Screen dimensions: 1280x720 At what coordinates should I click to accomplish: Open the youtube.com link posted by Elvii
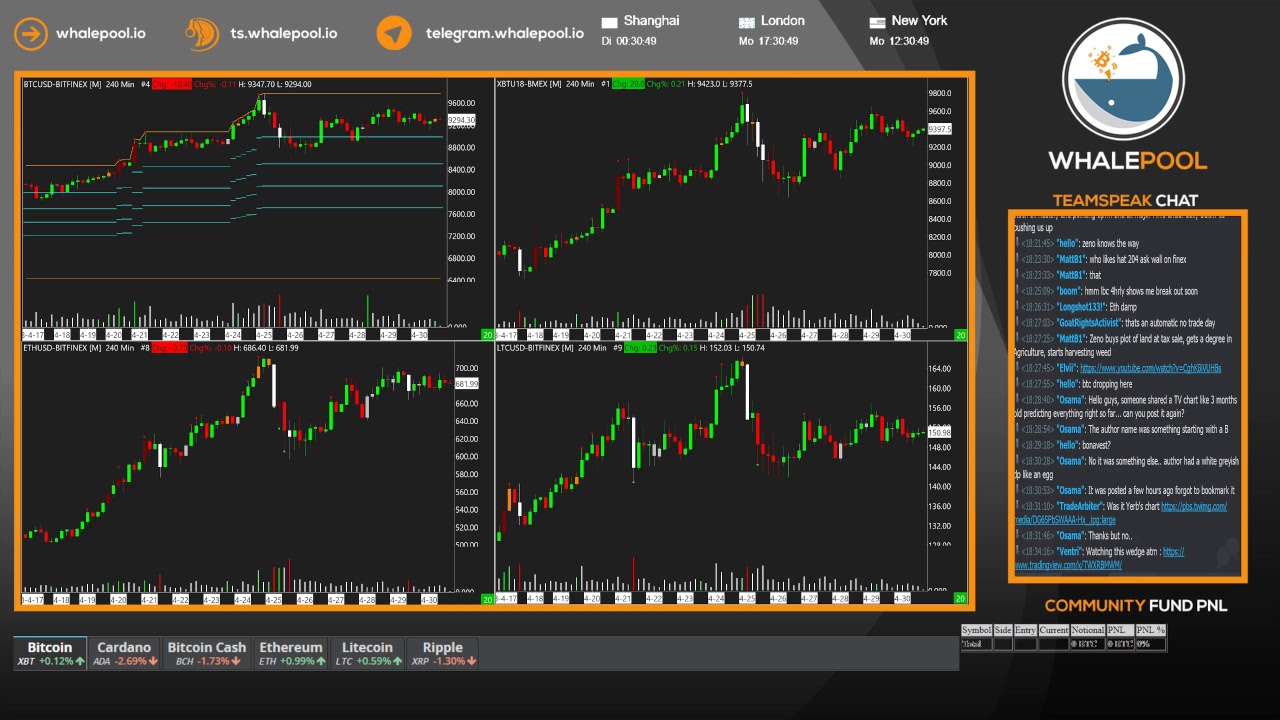[1151, 369]
